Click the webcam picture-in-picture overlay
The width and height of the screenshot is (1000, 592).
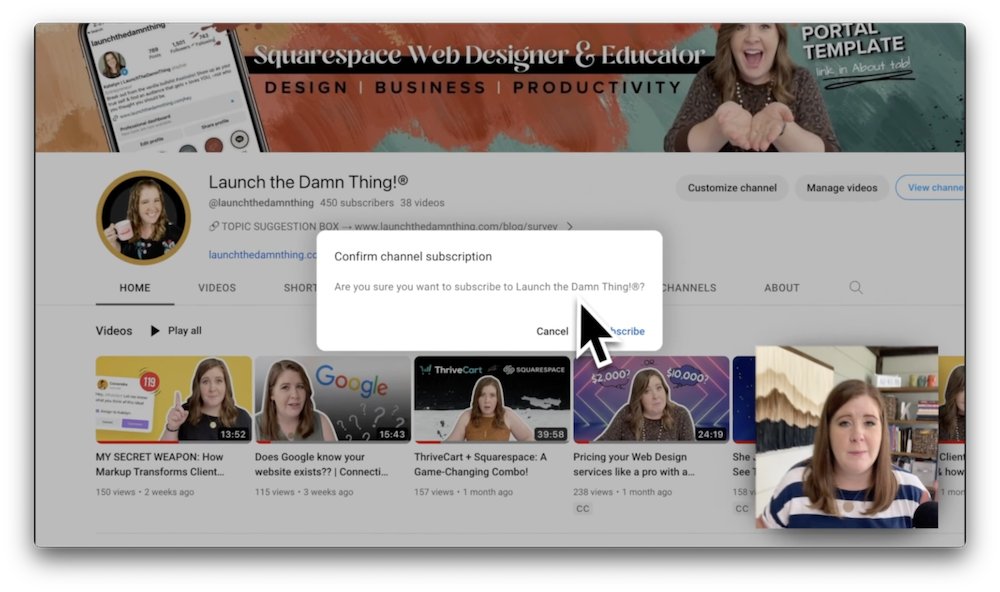(x=846, y=437)
